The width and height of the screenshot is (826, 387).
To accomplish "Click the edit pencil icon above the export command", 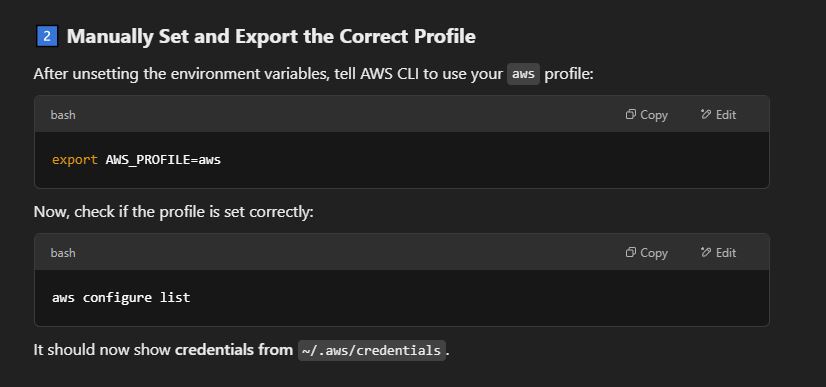I will [706, 114].
